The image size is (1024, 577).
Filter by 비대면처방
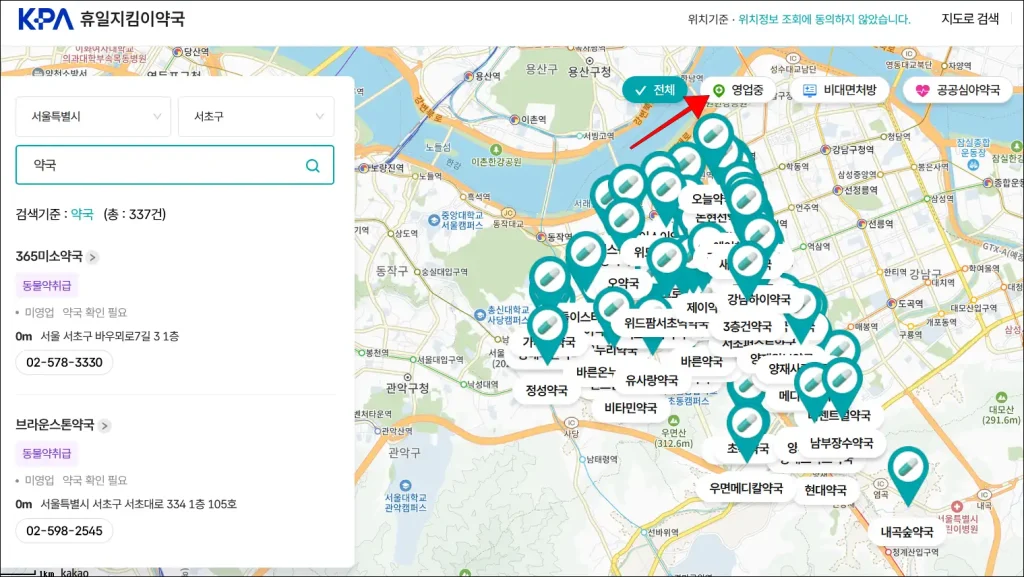coord(840,90)
